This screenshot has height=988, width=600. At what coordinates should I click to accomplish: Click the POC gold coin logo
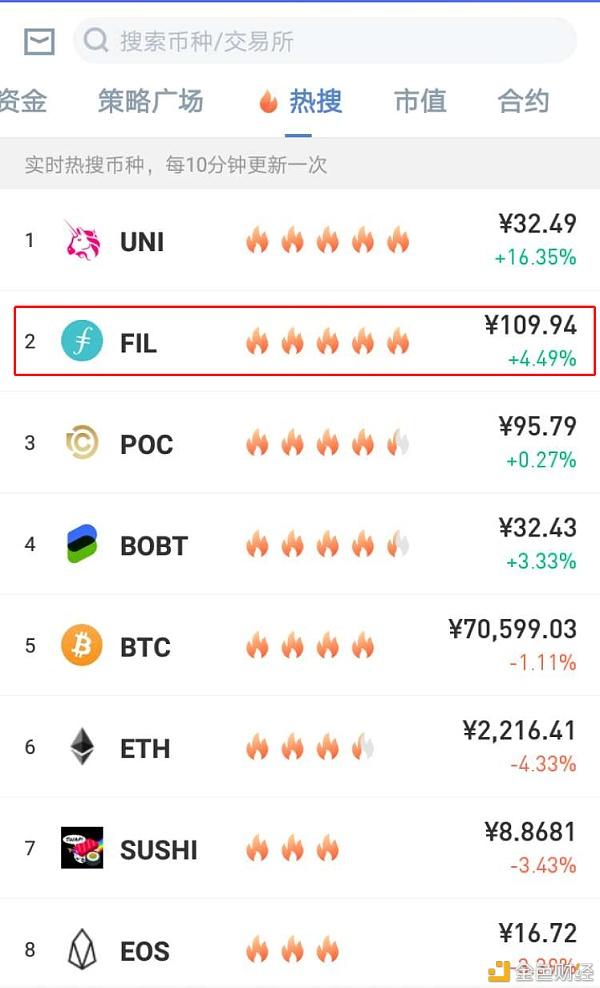point(82,442)
